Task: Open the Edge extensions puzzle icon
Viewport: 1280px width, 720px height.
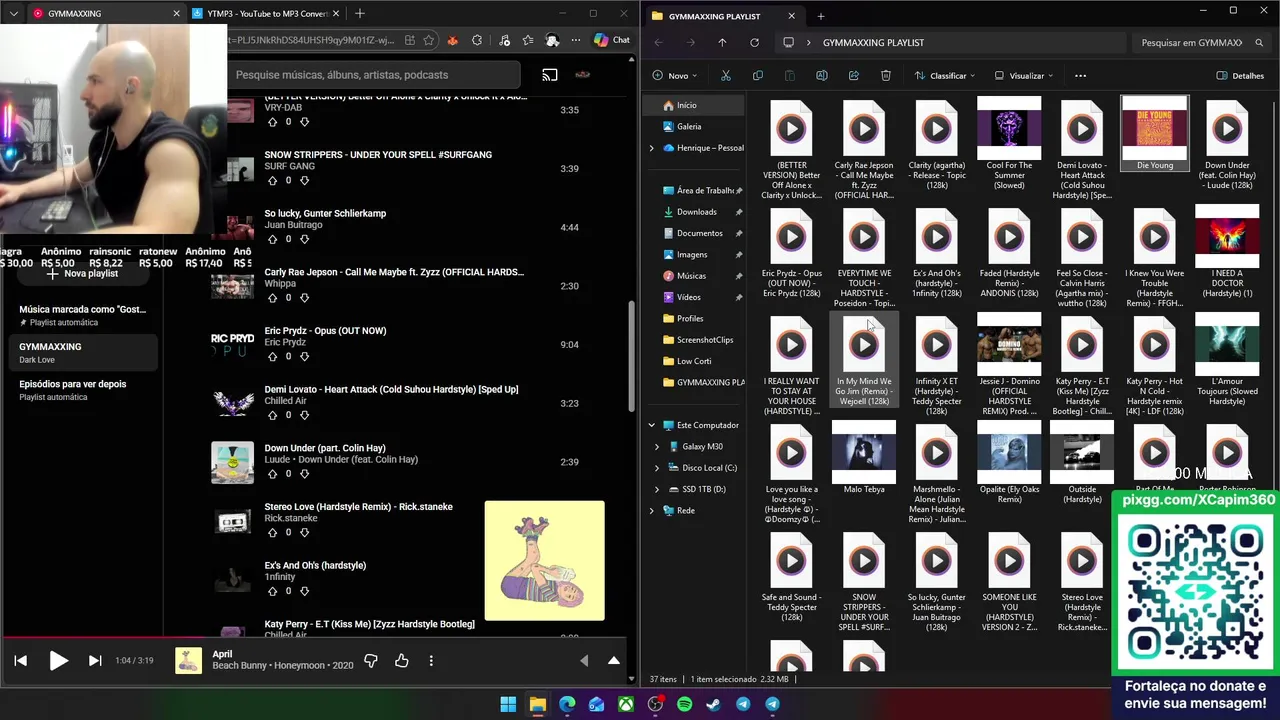Action: 477,40
